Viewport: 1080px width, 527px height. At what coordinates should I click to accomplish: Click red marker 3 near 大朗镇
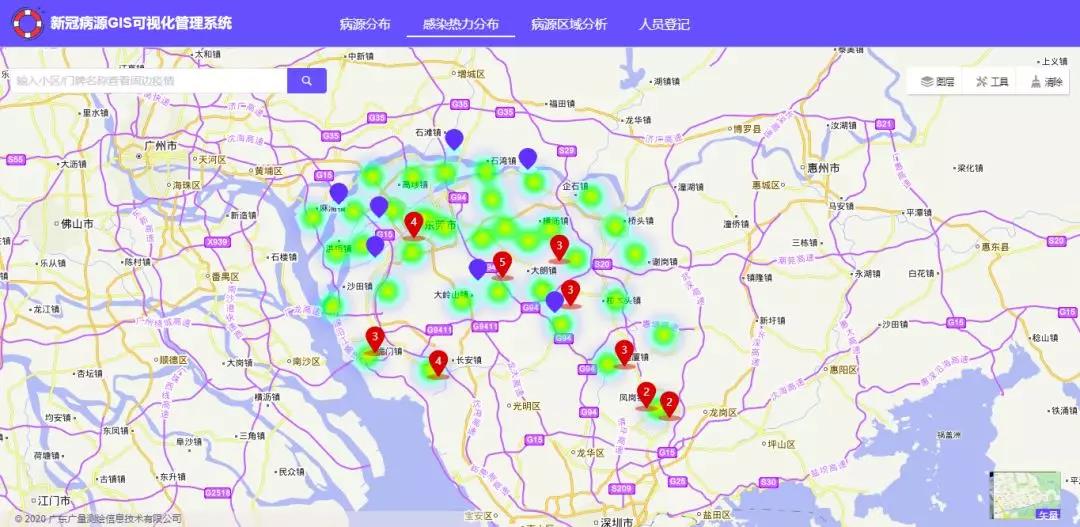tap(559, 247)
